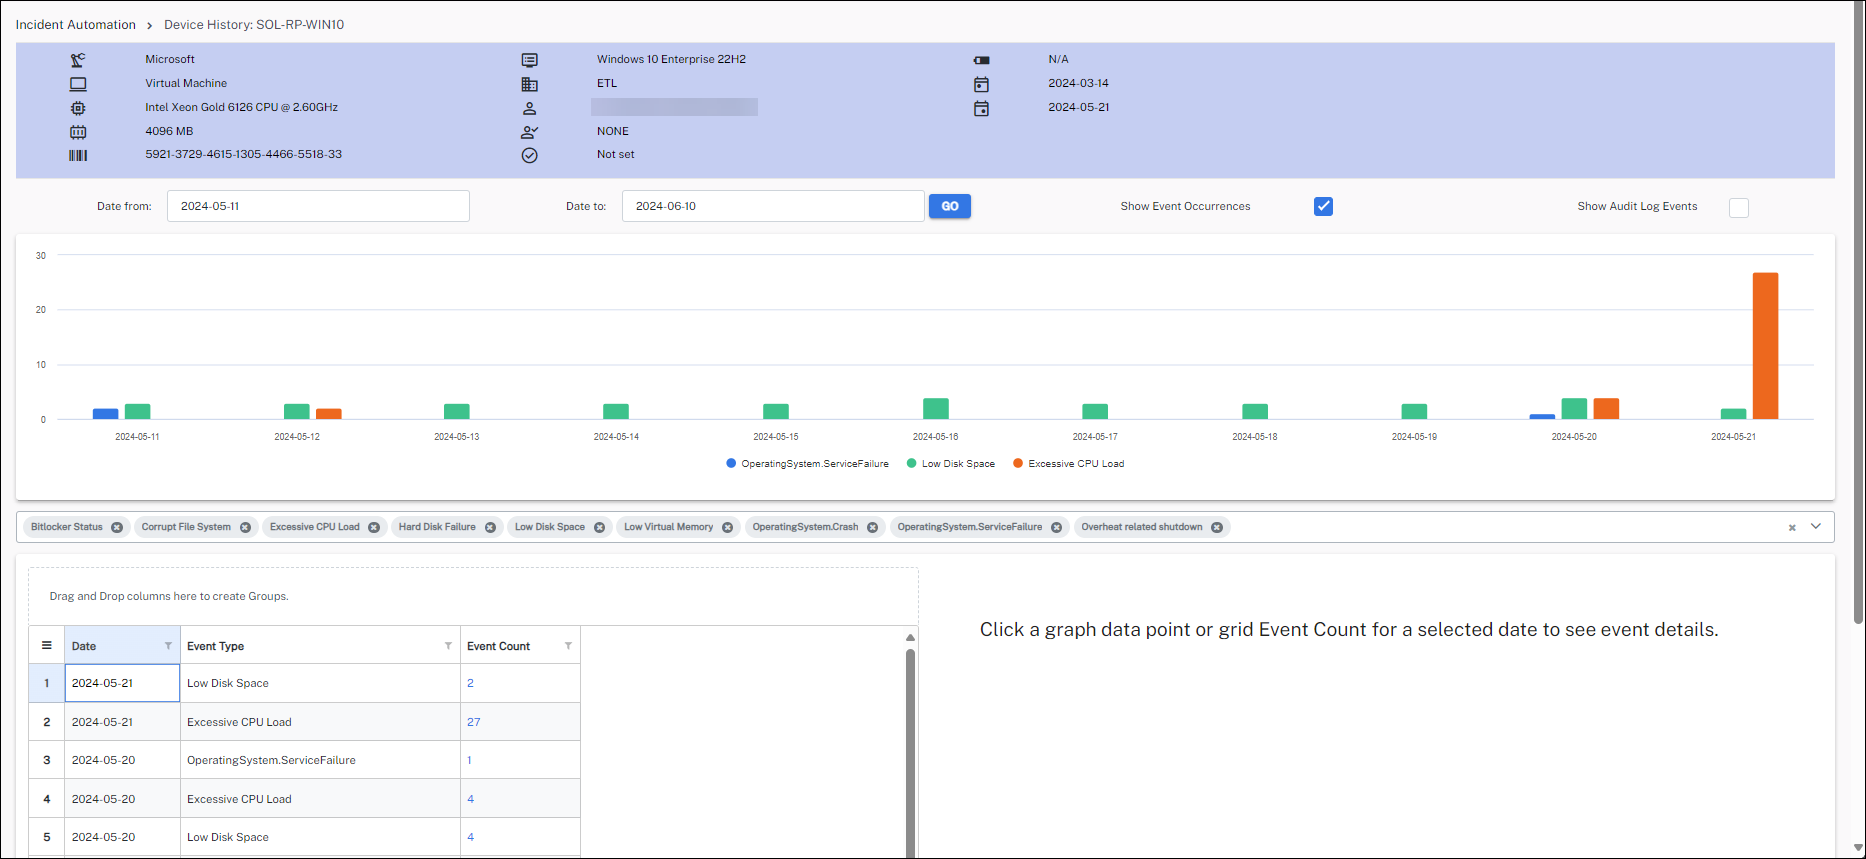The image size is (1866, 859).
Task: Enable Show Audit Log Events checkbox
Action: (1739, 207)
